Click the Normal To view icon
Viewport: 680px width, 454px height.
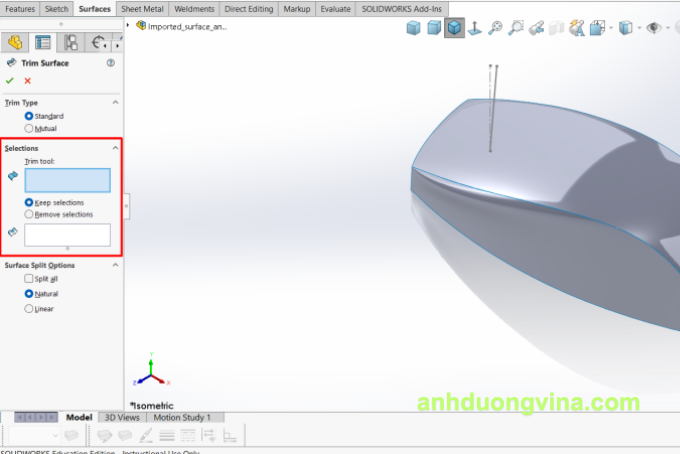[x=476, y=28]
